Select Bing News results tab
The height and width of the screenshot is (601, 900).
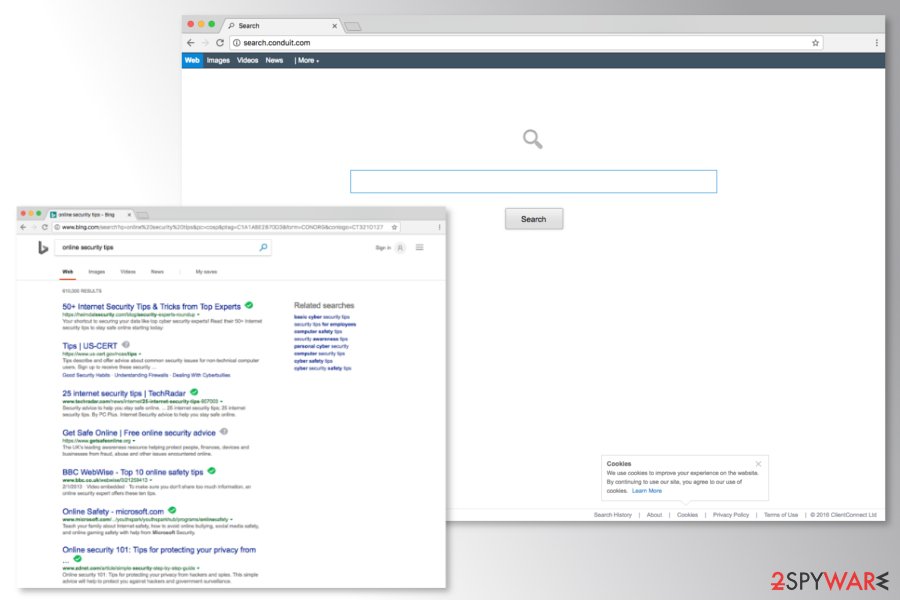(157, 272)
